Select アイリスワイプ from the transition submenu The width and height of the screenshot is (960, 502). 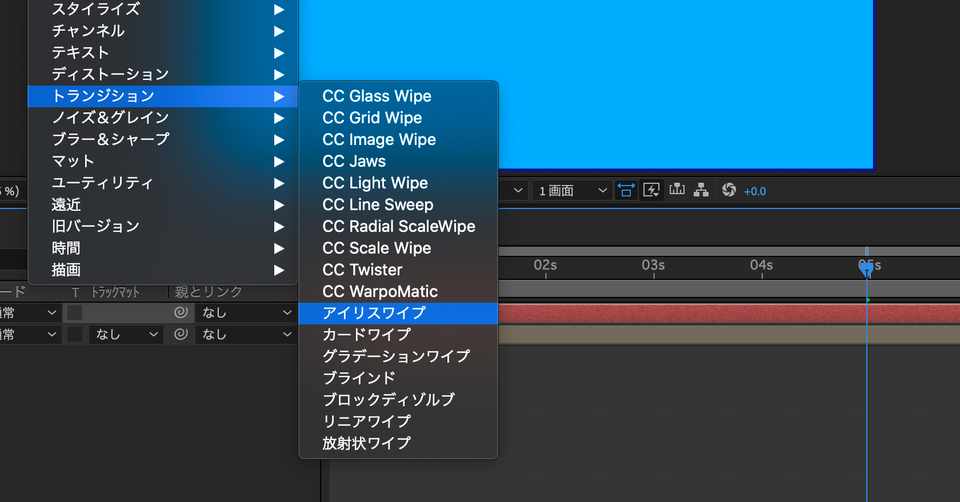click(x=399, y=313)
